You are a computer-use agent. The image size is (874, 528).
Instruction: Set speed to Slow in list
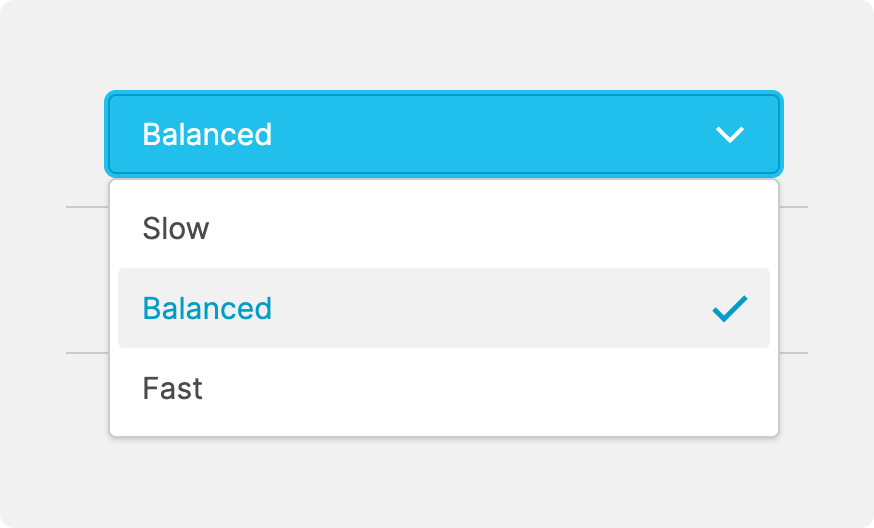(443, 228)
